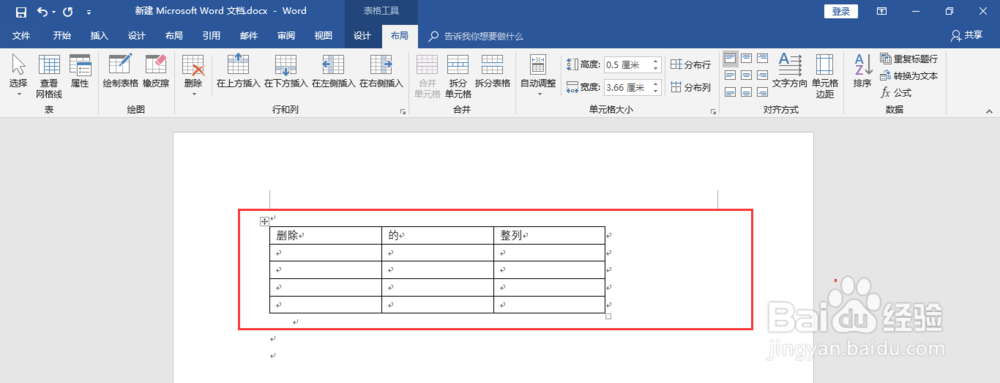Image resolution: width=1000 pixels, height=383 pixels.
Task: Click the Share (共享) button
Action: tap(966, 36)
